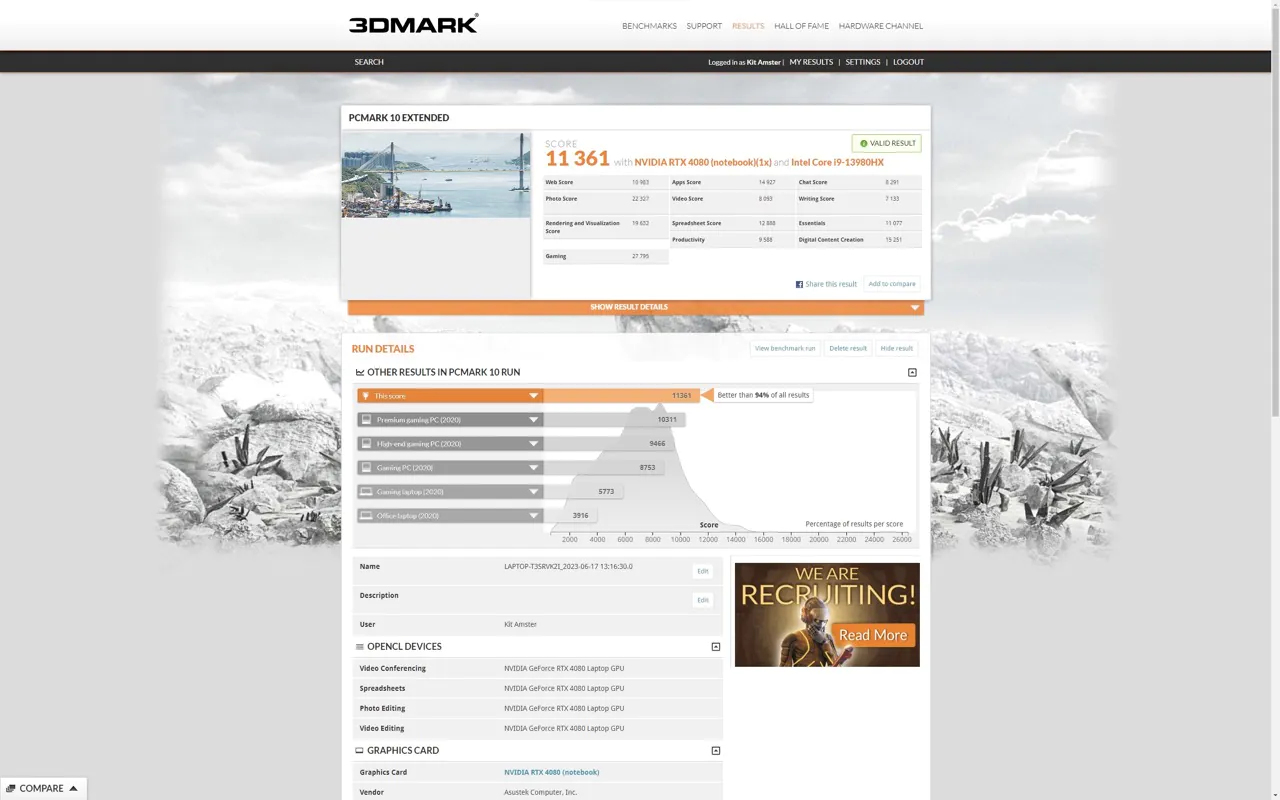Screen dimensions: 1280x800
Task: Click the result name LAPTOP-T3SRVK2I text
Action: (x=568, y=566)
